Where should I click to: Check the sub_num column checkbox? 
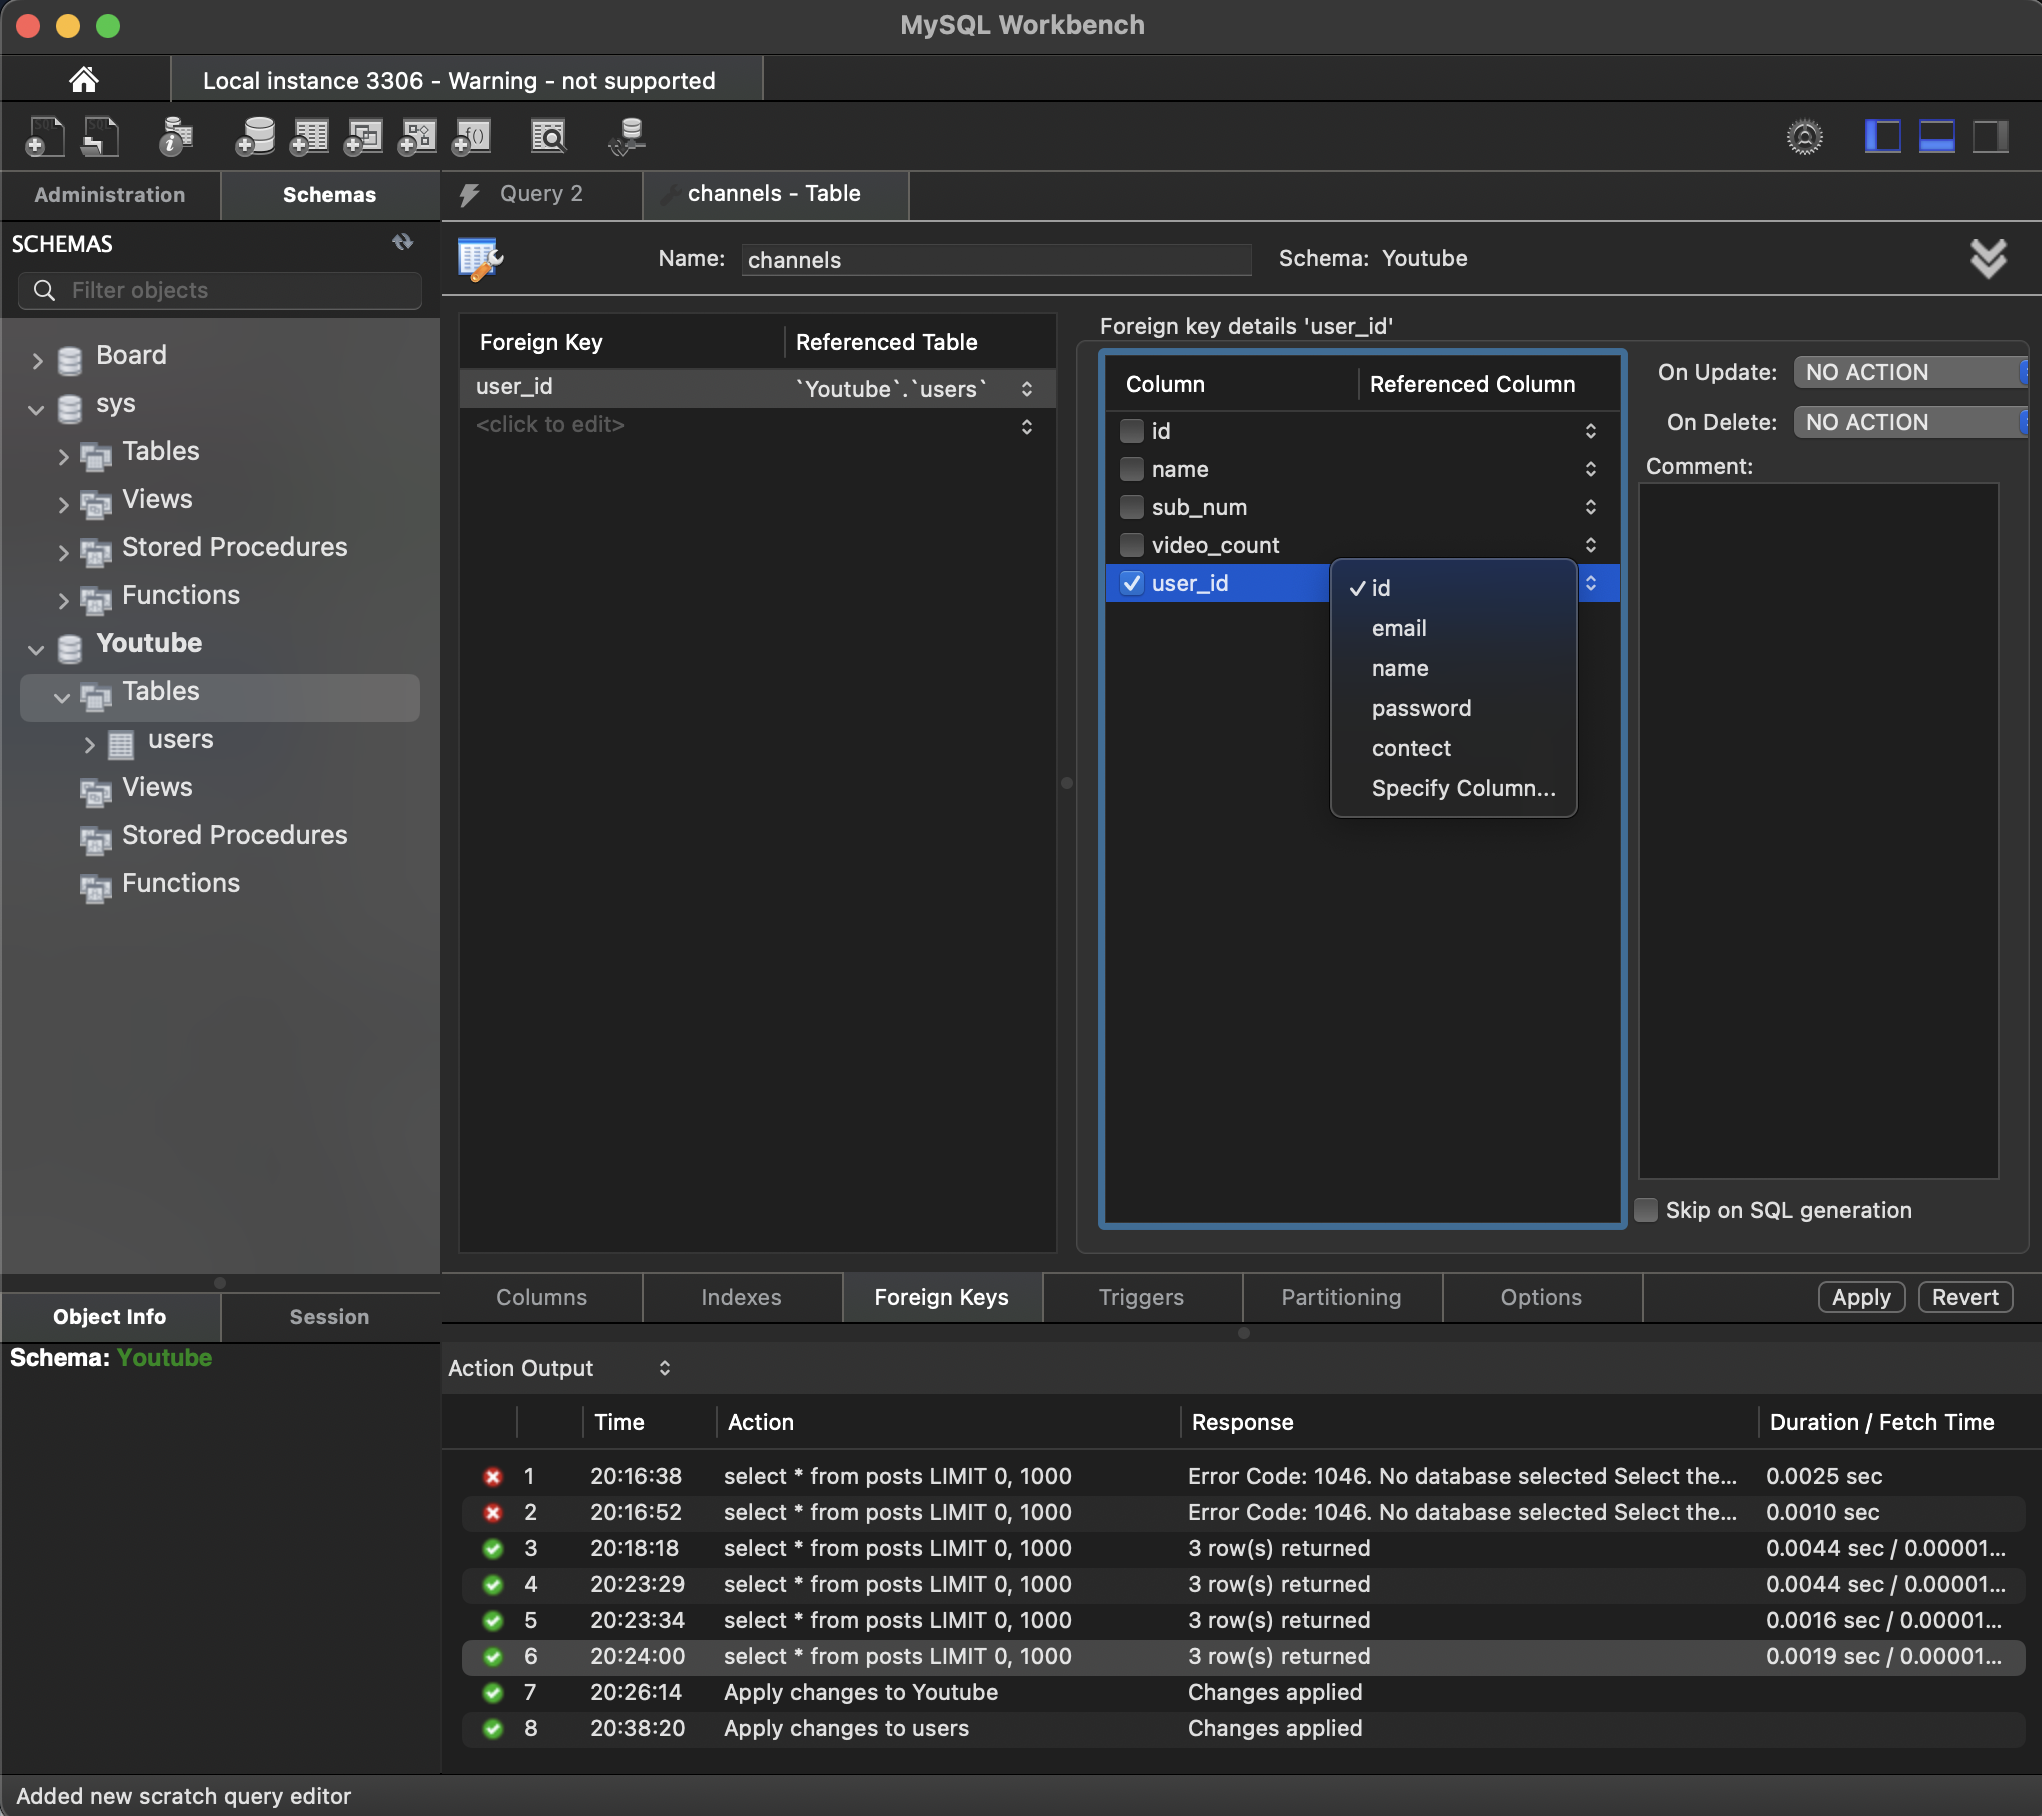(x=1132, y=507)
